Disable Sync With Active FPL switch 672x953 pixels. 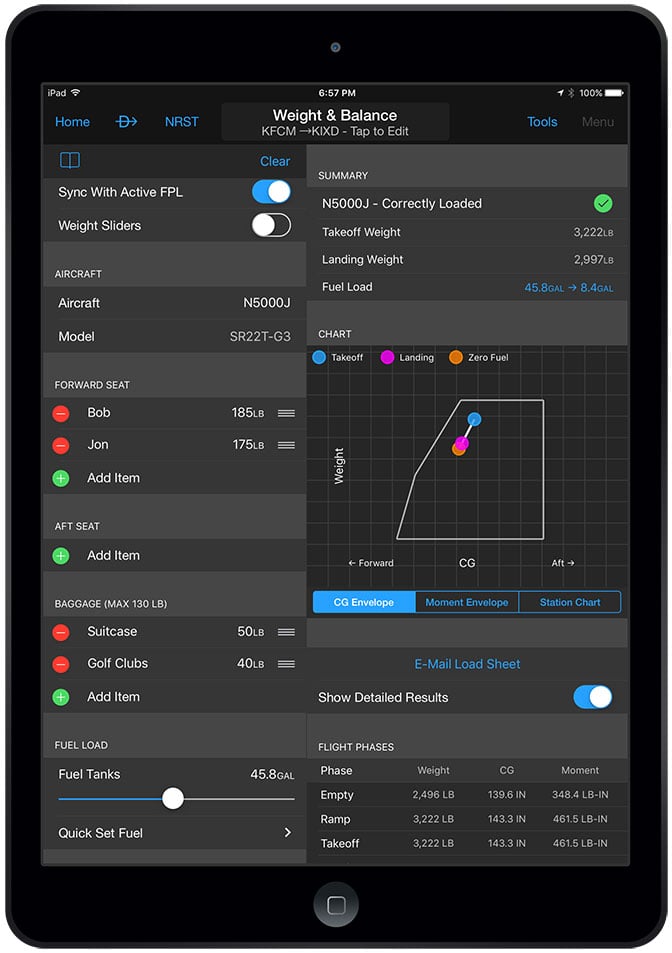tap(271, 192)
